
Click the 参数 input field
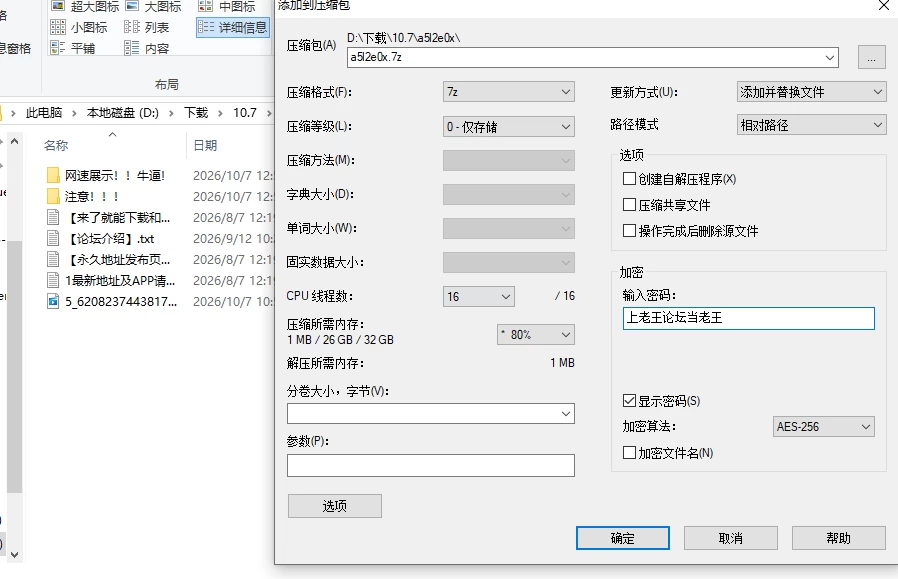tap(431, 465)
